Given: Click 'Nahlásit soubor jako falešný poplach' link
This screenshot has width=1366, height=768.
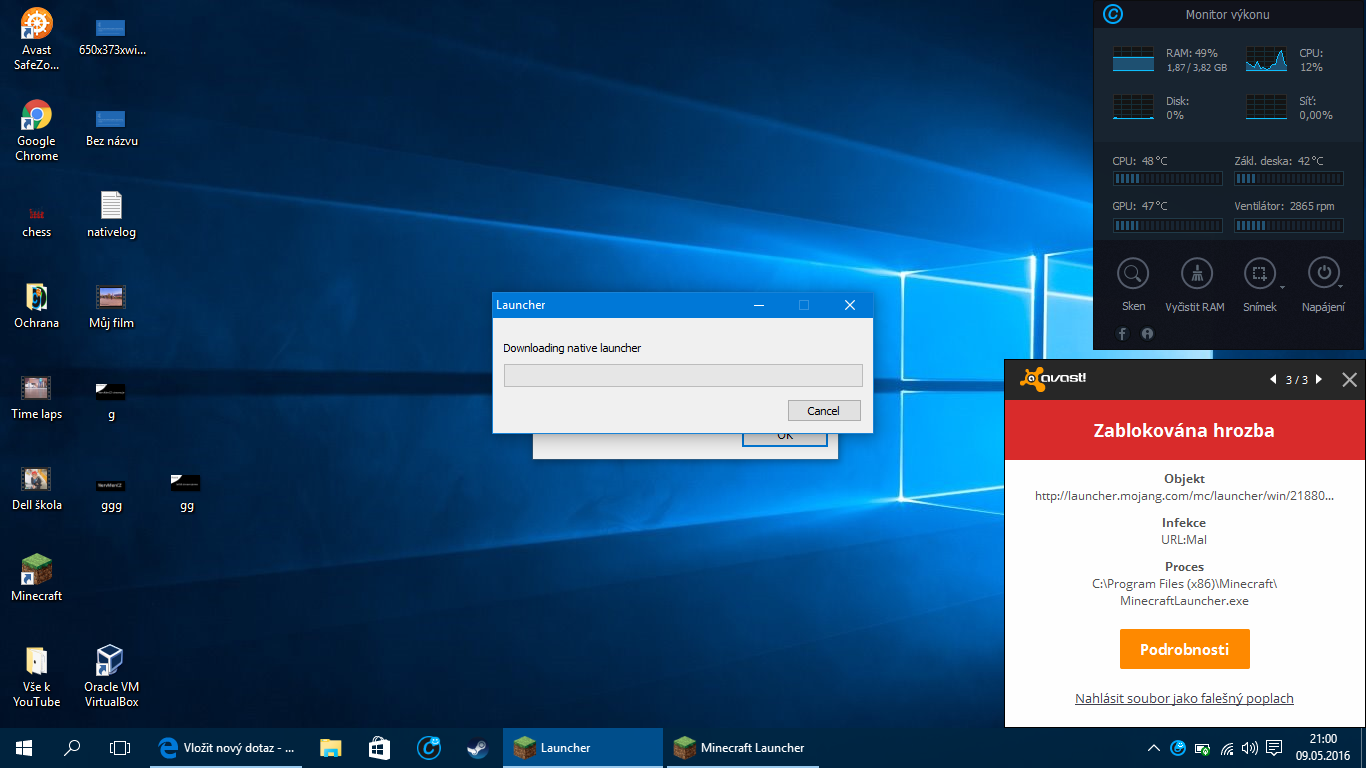Looking at the screenshot, I should (x=1184, y=698).
